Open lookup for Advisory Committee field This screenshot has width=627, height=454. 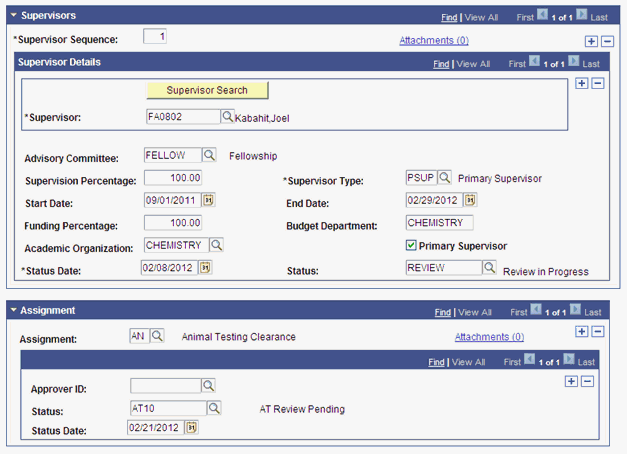(x=209, y=155)
